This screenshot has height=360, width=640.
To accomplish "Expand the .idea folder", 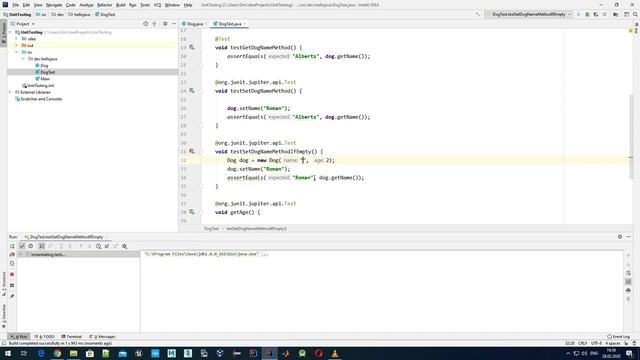I will tap(17, 39).
